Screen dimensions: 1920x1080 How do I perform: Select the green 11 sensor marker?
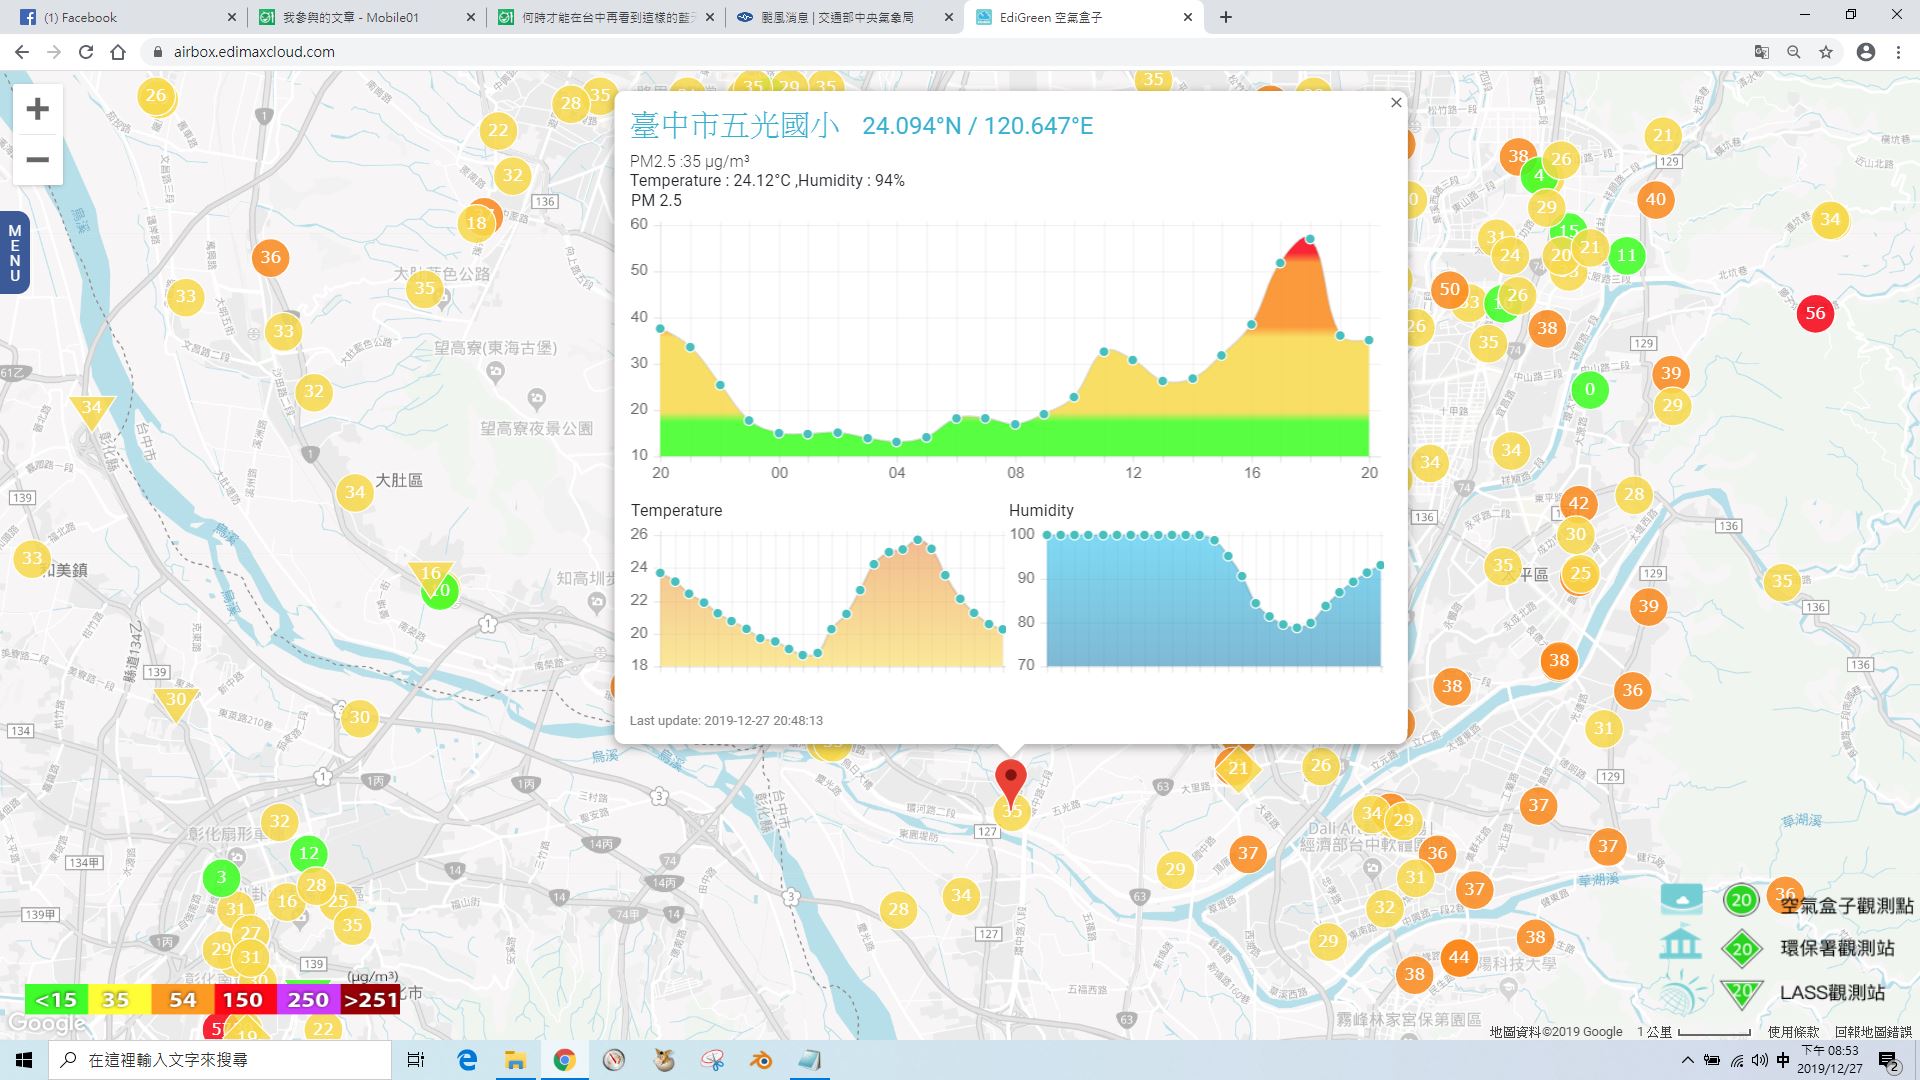pos(1627,255)
